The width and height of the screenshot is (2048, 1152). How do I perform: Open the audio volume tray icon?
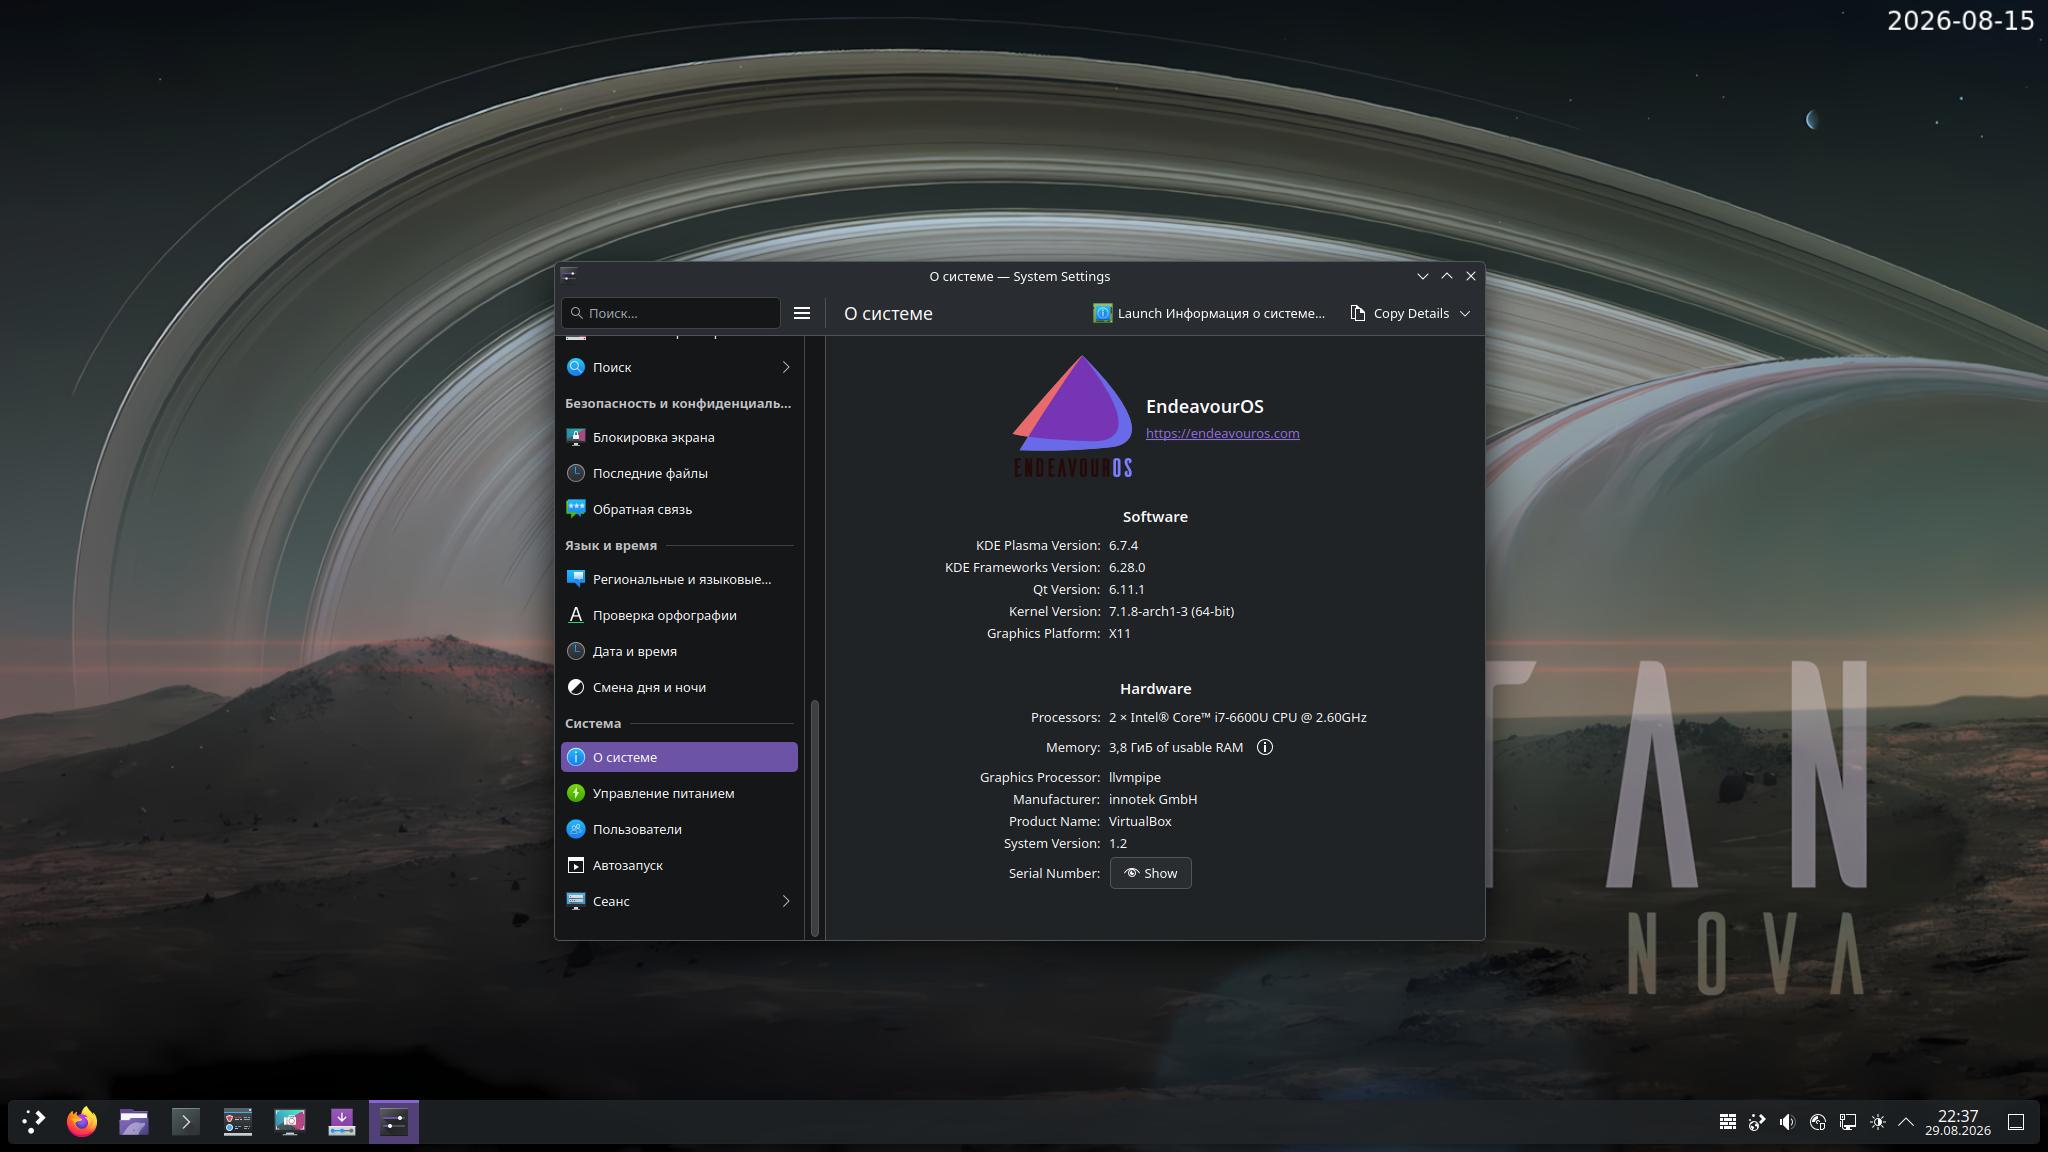[x=1787, y=1122]
